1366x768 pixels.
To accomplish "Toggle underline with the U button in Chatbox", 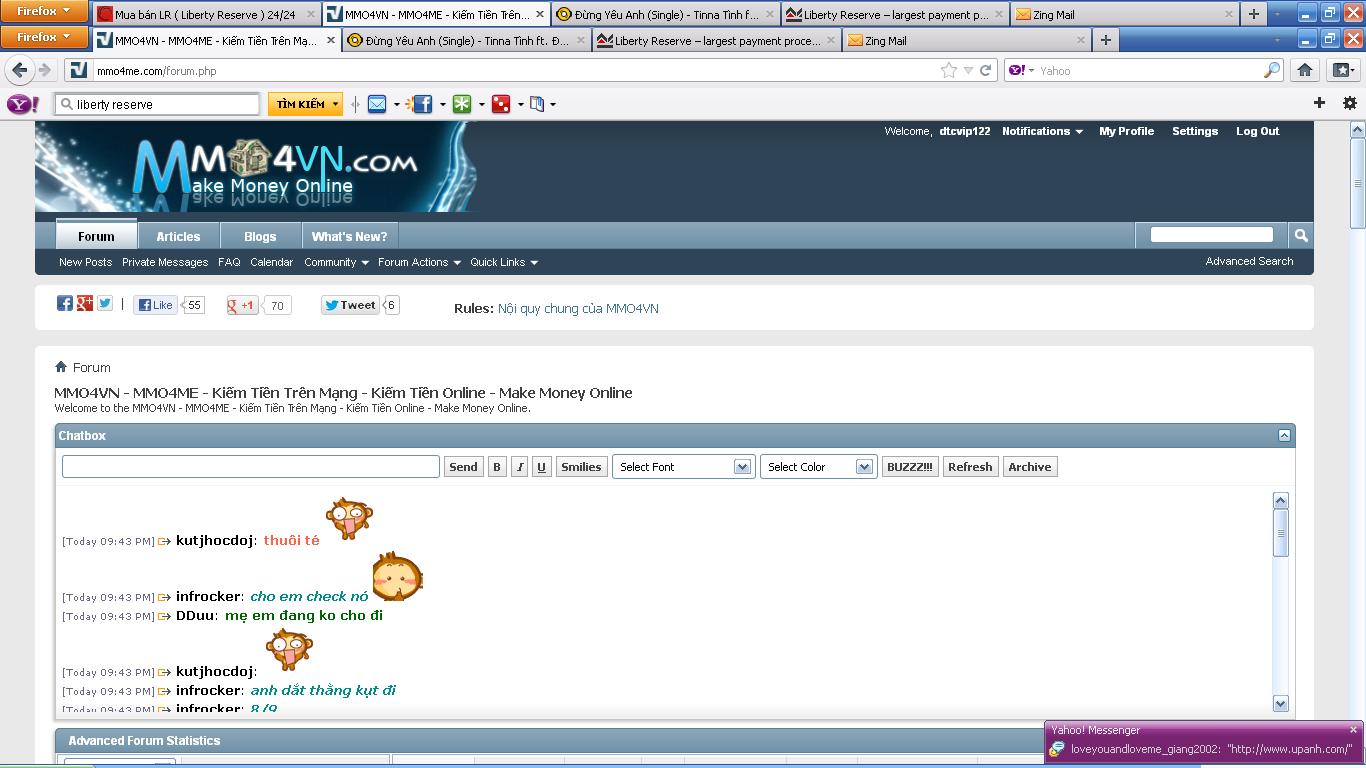I will click(x=541, y=467).
